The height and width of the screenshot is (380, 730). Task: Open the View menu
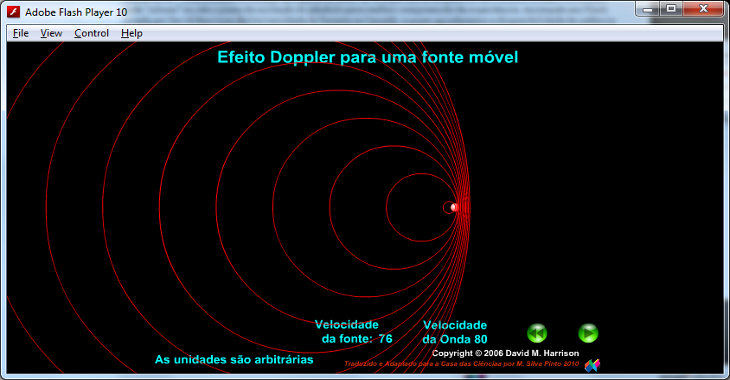coord(51,33)
